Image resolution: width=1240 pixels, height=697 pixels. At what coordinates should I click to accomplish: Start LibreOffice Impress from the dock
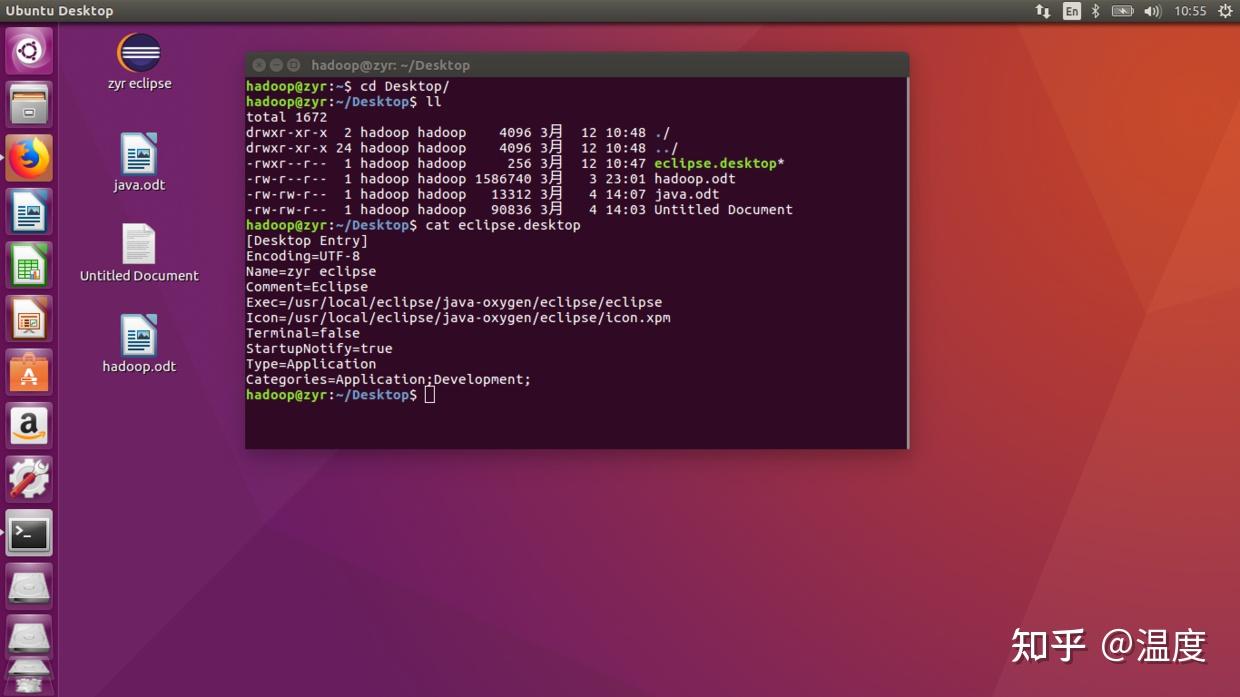pyautogui.click(x=29, y=319)
